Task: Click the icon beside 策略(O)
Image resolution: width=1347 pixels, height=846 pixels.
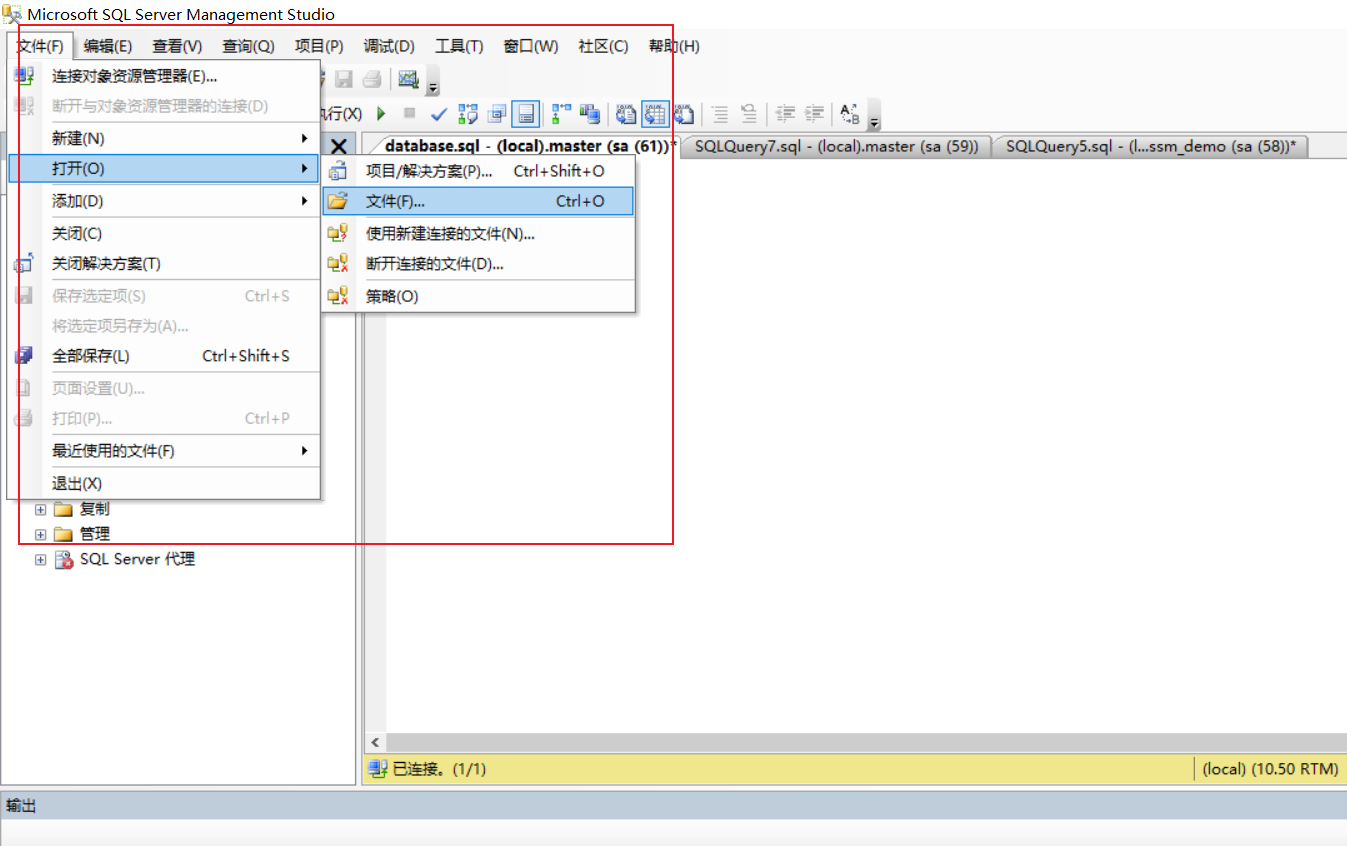Action: [338, 296]
